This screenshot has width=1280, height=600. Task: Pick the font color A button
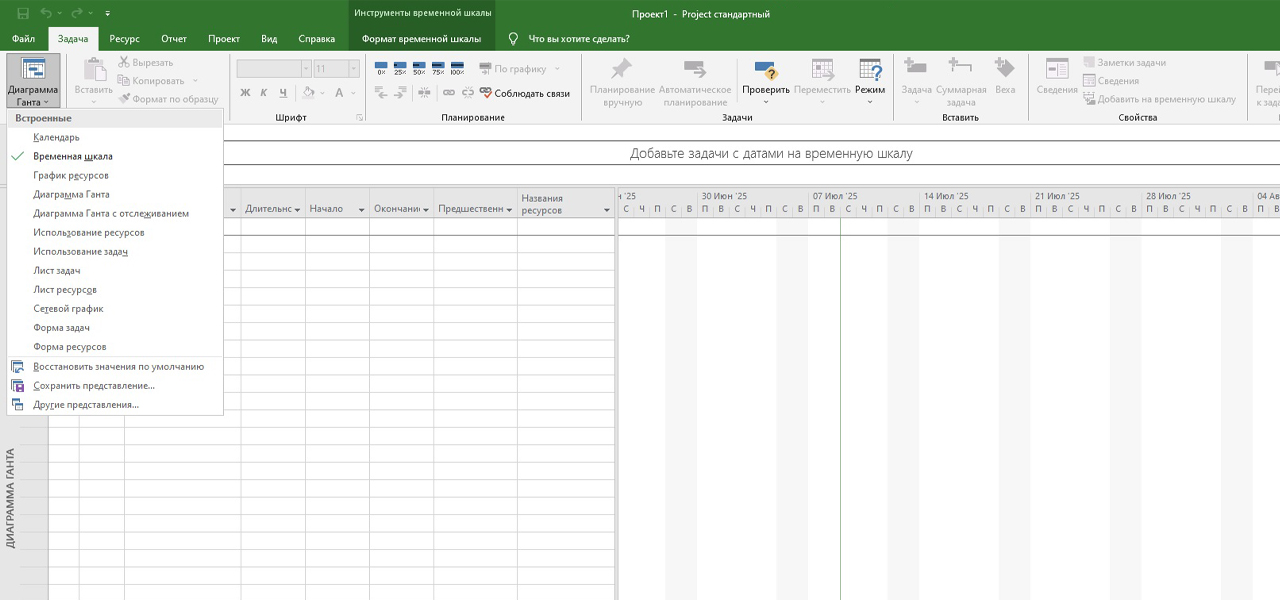[x=339, y=93]
